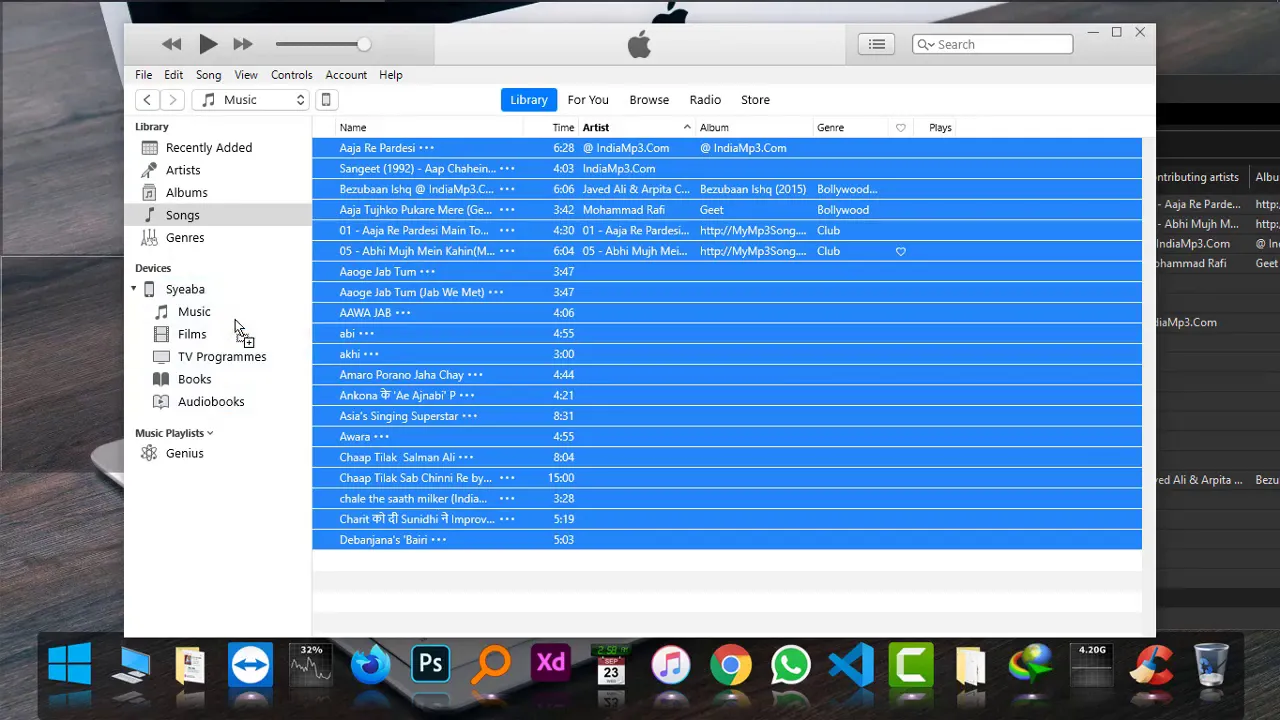Open Recycle Bin on the taskbar
This screenshot has width=1280, height=720.
[1211, 664]
